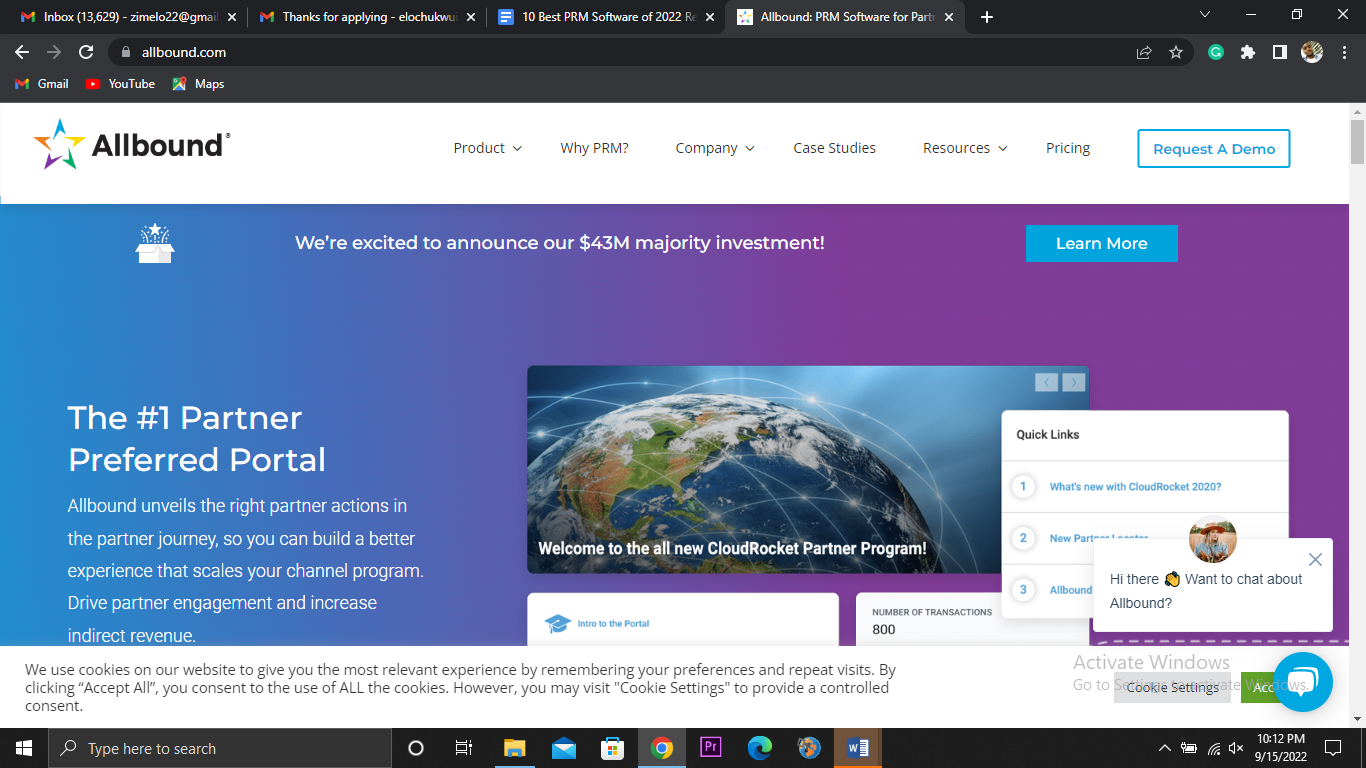Click the share page icon in address bar
1366x768 pixels.
point(1144,52)
